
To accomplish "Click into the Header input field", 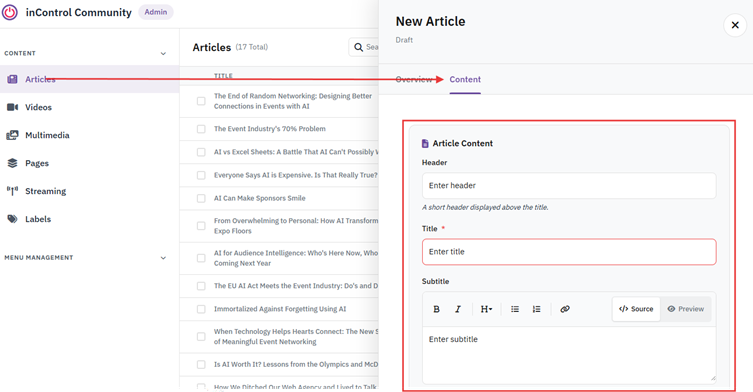I will [x=569, y=185].
